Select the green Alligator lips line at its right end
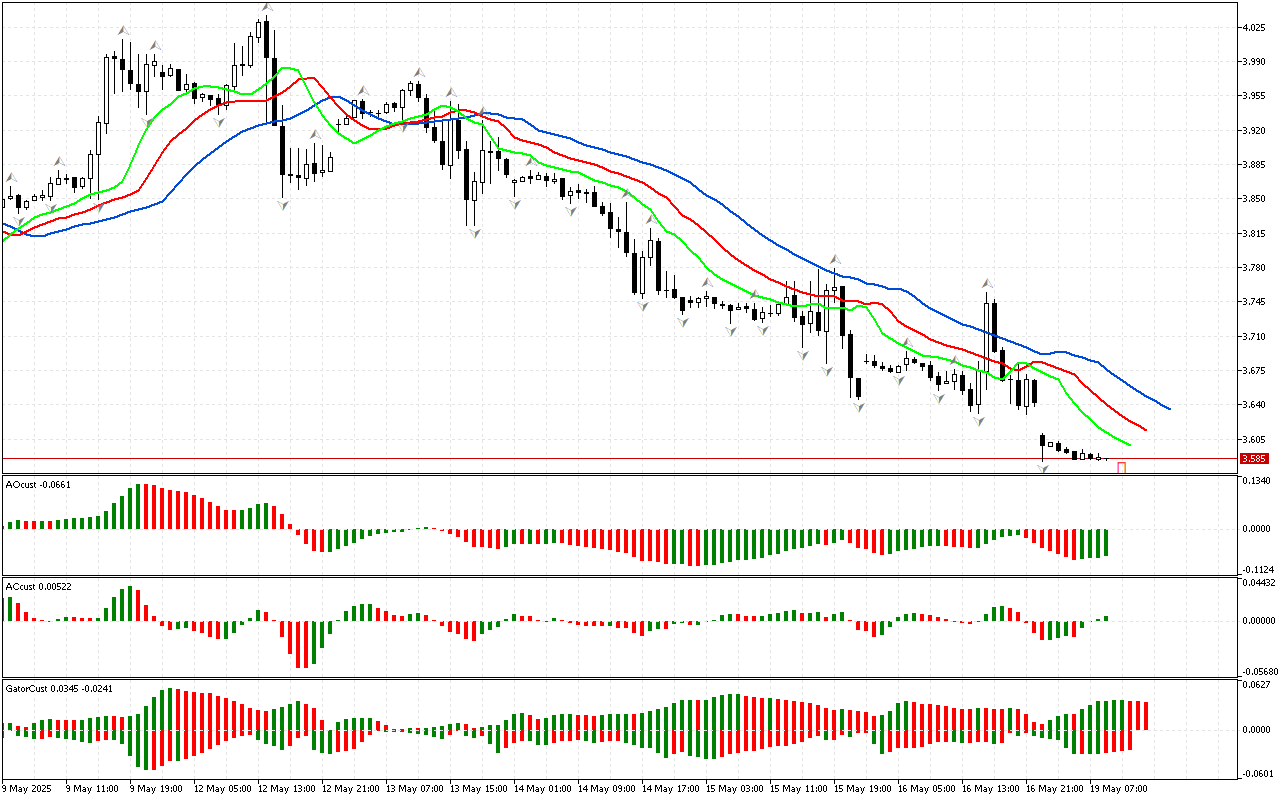1280x800 pixels. [1128, 444]
